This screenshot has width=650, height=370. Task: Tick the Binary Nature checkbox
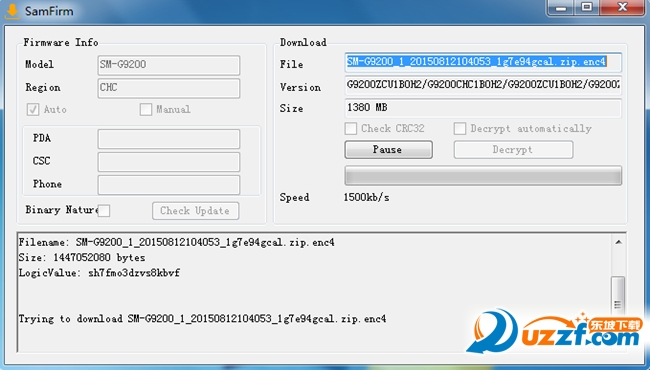[104, 210]
